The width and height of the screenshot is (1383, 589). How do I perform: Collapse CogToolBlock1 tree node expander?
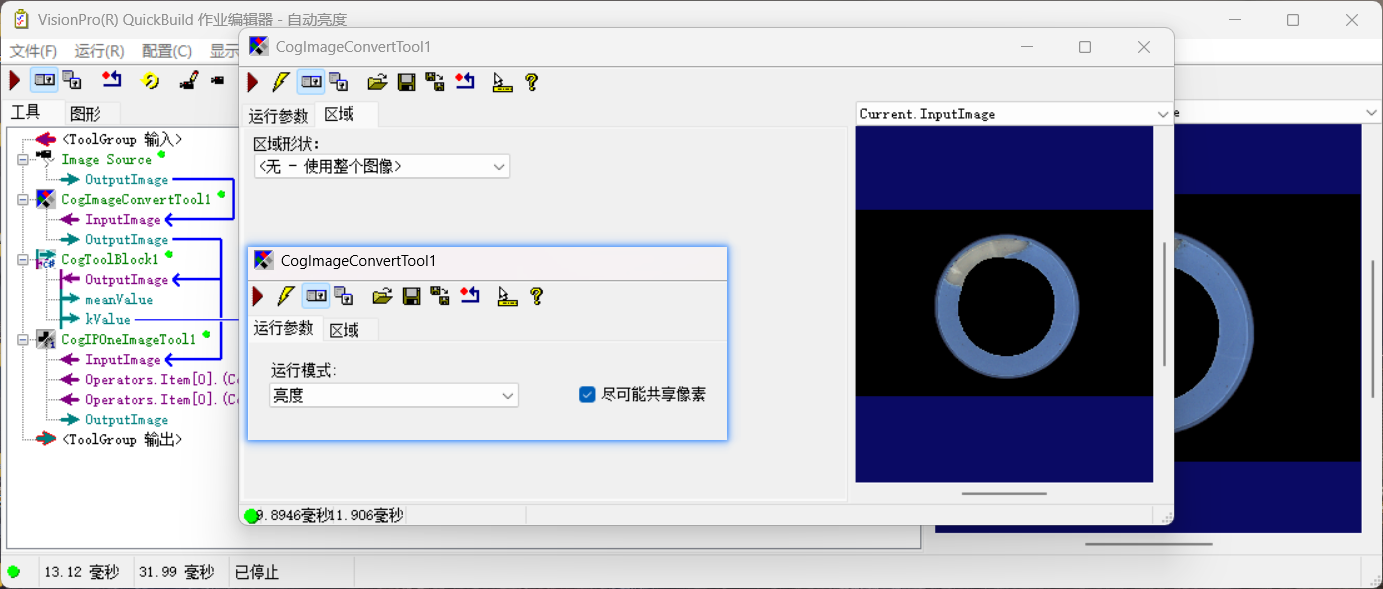pos(23,259)
